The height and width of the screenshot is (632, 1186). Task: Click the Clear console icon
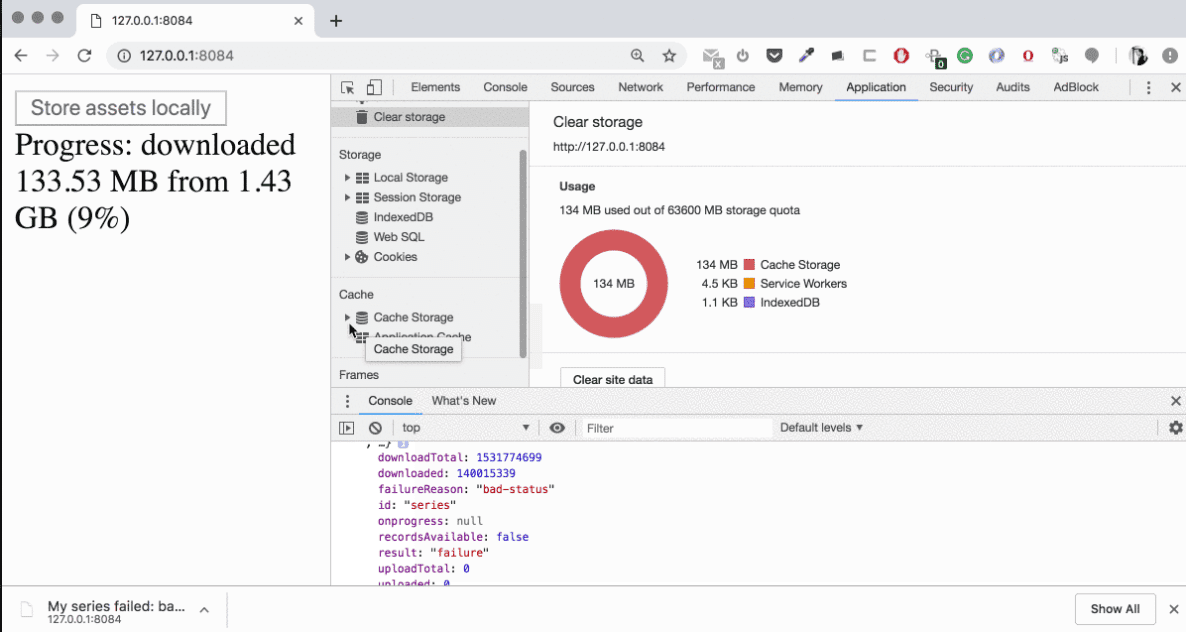coord(375,427)
